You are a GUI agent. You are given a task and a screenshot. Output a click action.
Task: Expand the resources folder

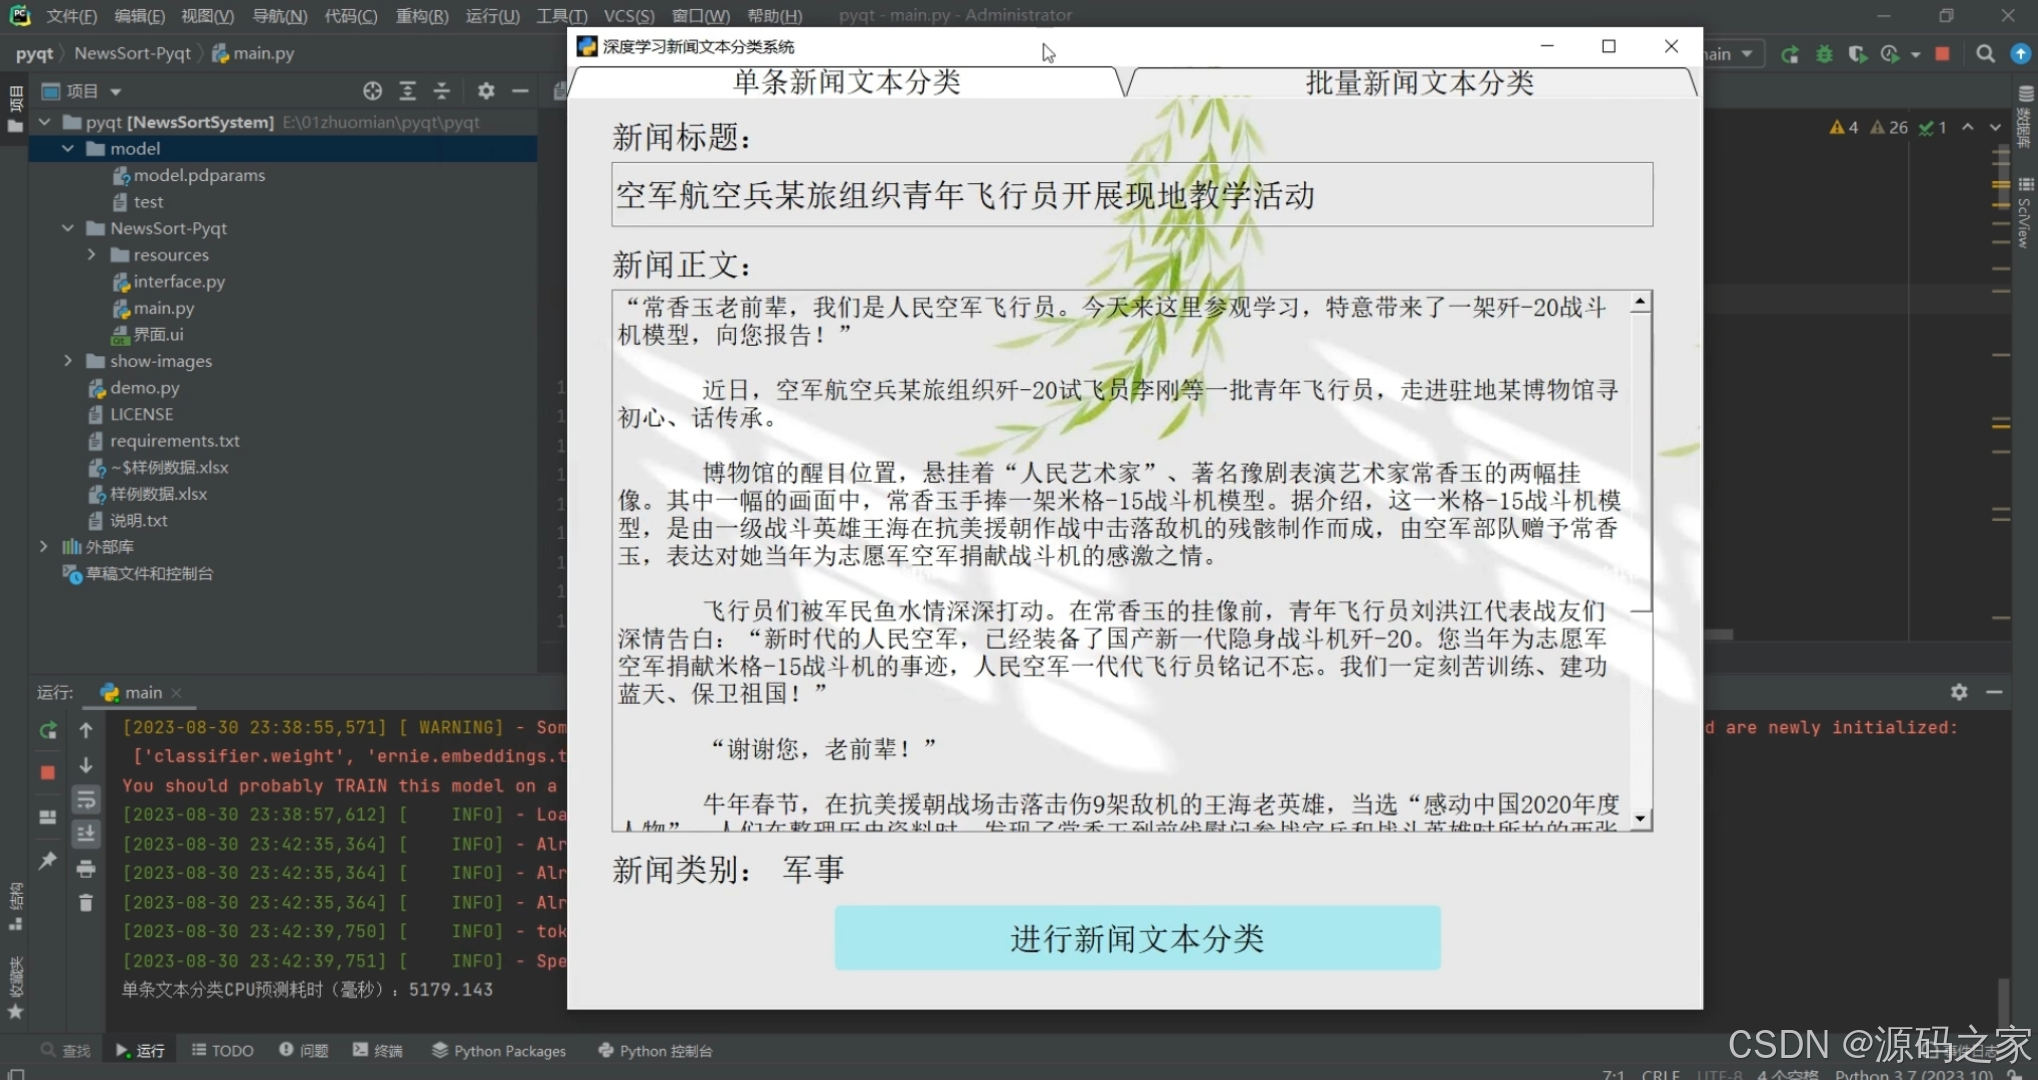pyautogui.click(x=91, y=255)
